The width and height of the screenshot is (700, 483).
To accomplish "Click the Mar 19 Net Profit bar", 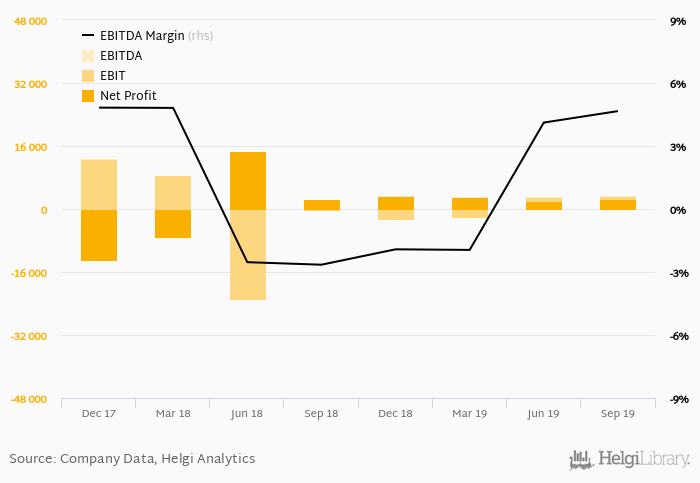I will click(x=470, y=203).
